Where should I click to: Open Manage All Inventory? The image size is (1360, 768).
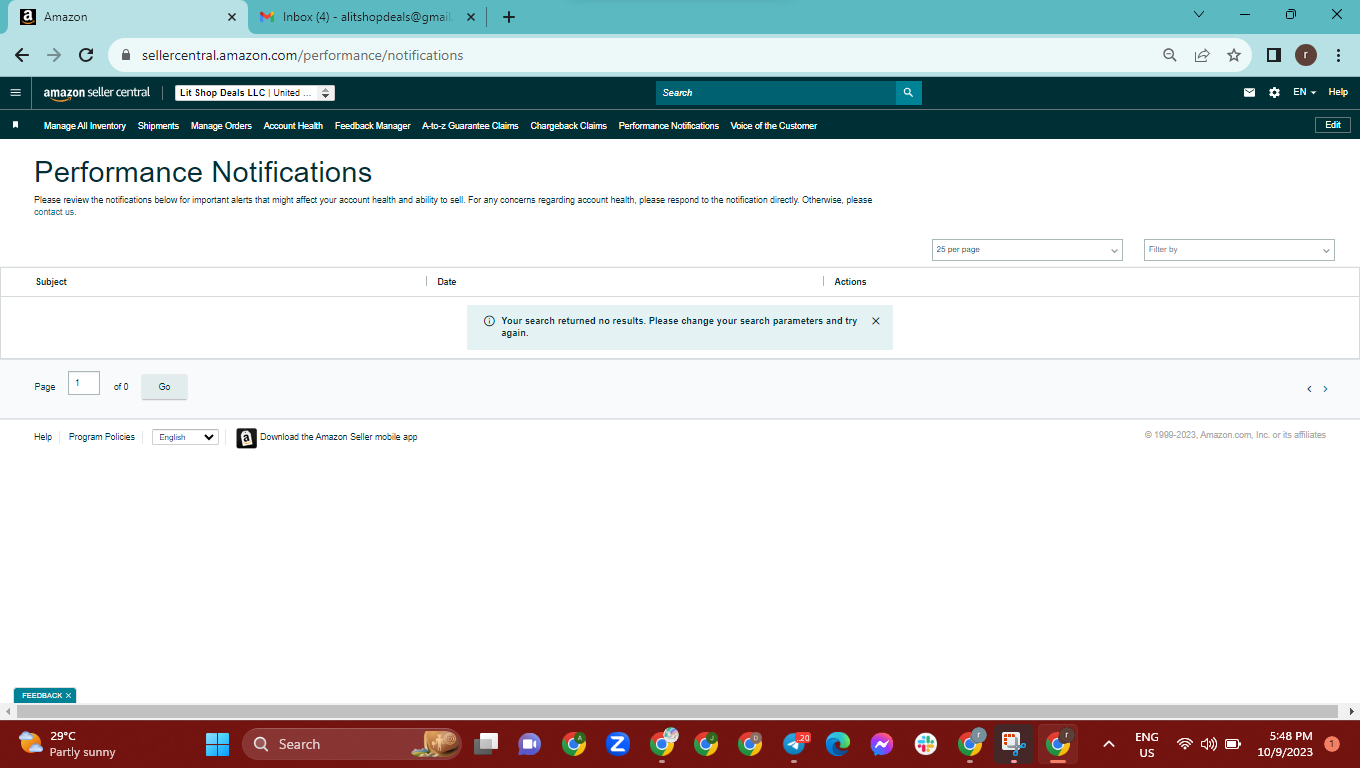pos(85,126)
